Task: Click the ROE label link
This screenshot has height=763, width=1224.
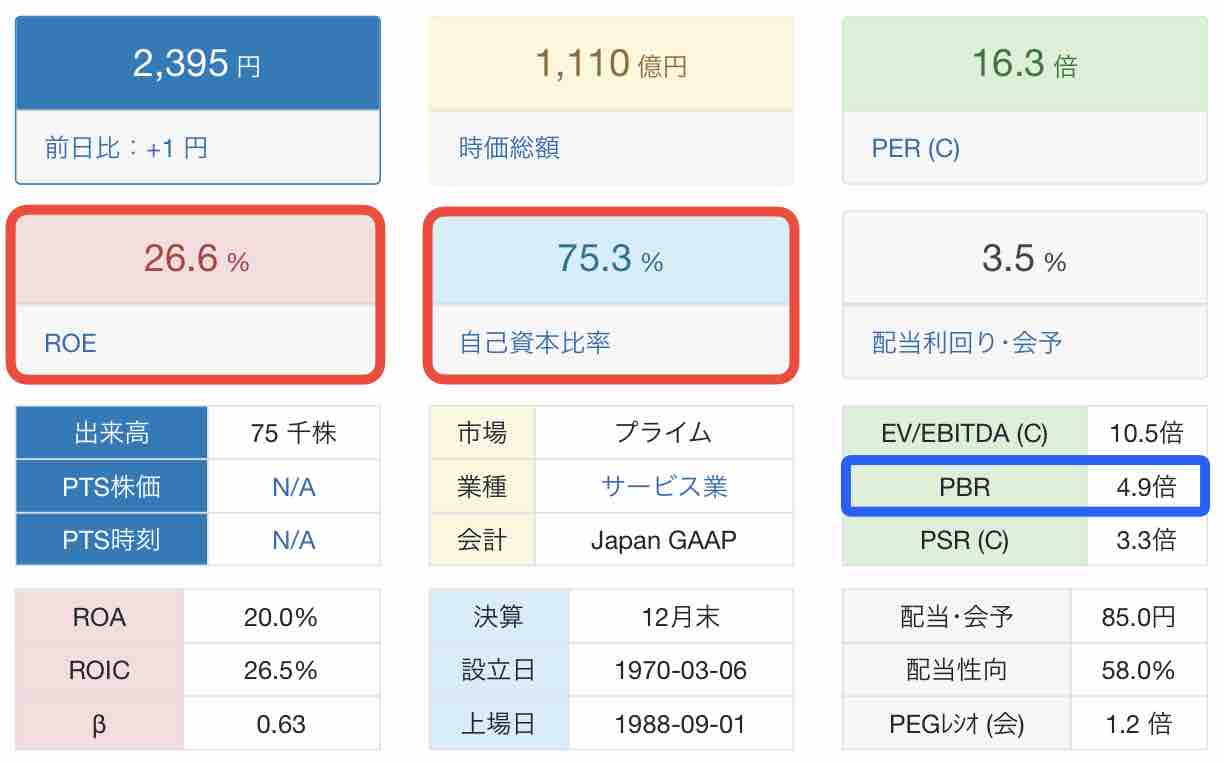Action: click(71, 343)
